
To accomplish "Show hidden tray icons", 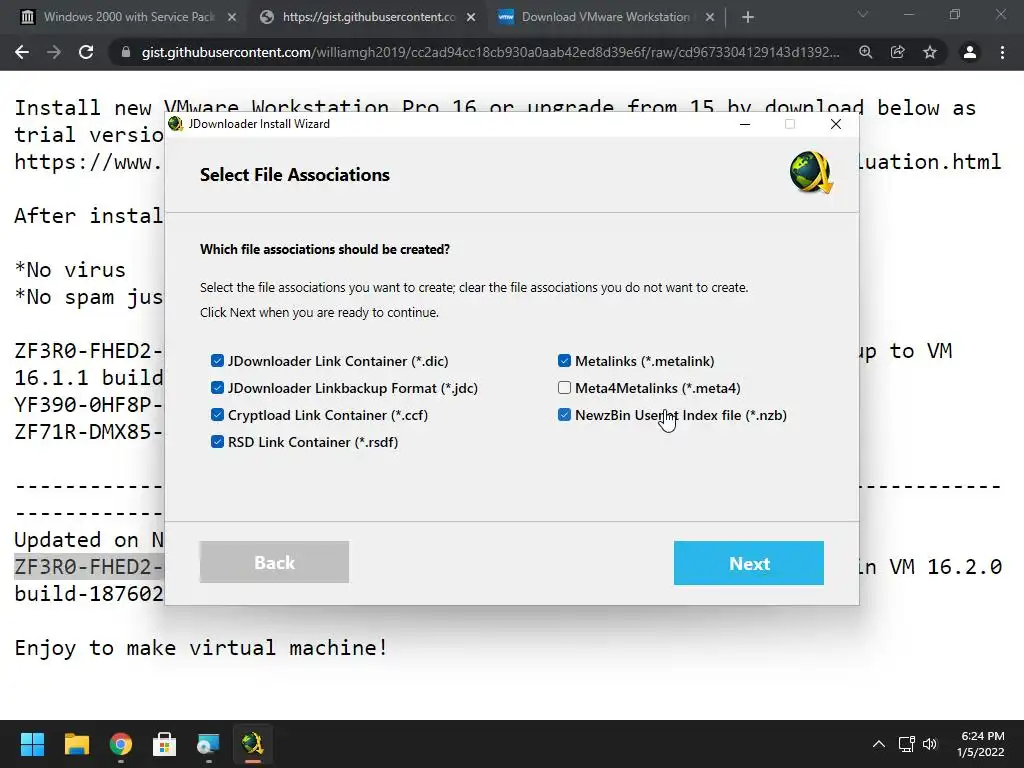I will tap(879, 744).
